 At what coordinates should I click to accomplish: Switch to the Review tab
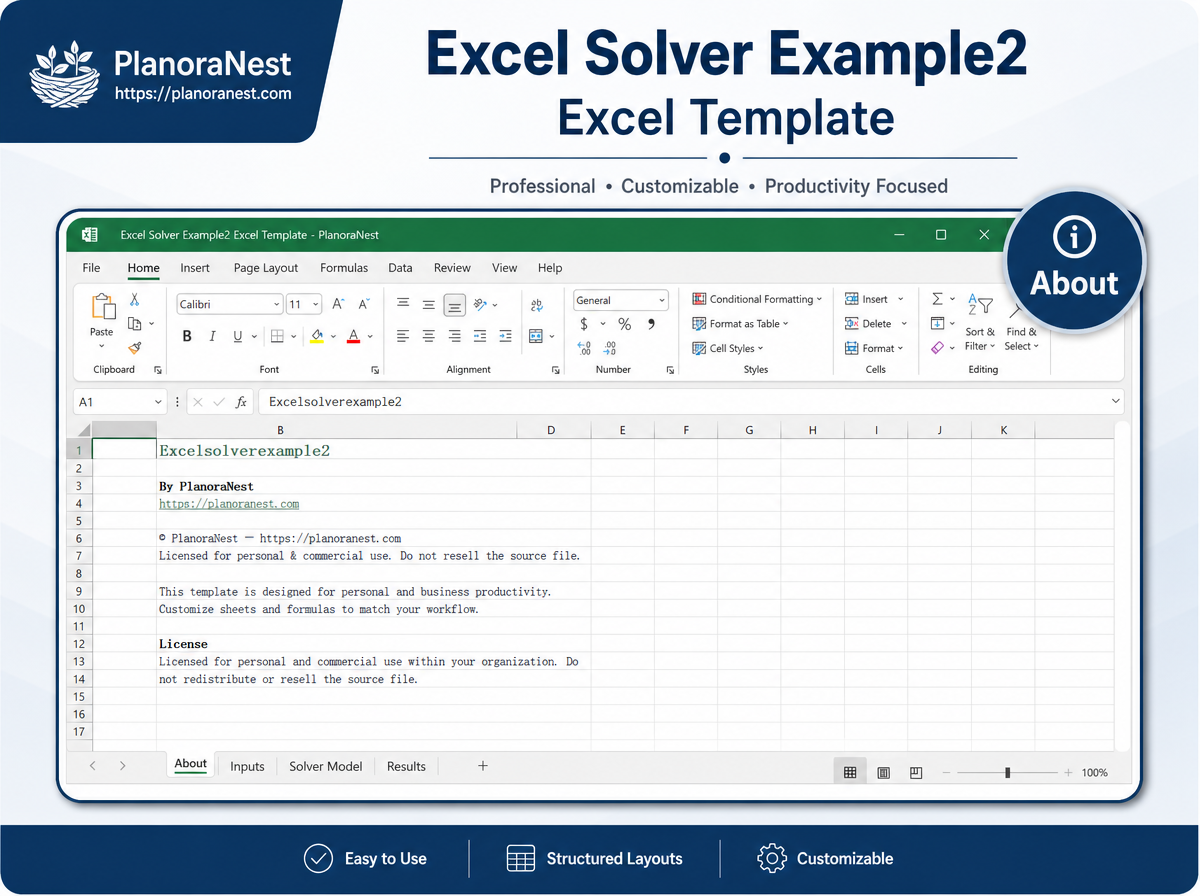[452, 268]
